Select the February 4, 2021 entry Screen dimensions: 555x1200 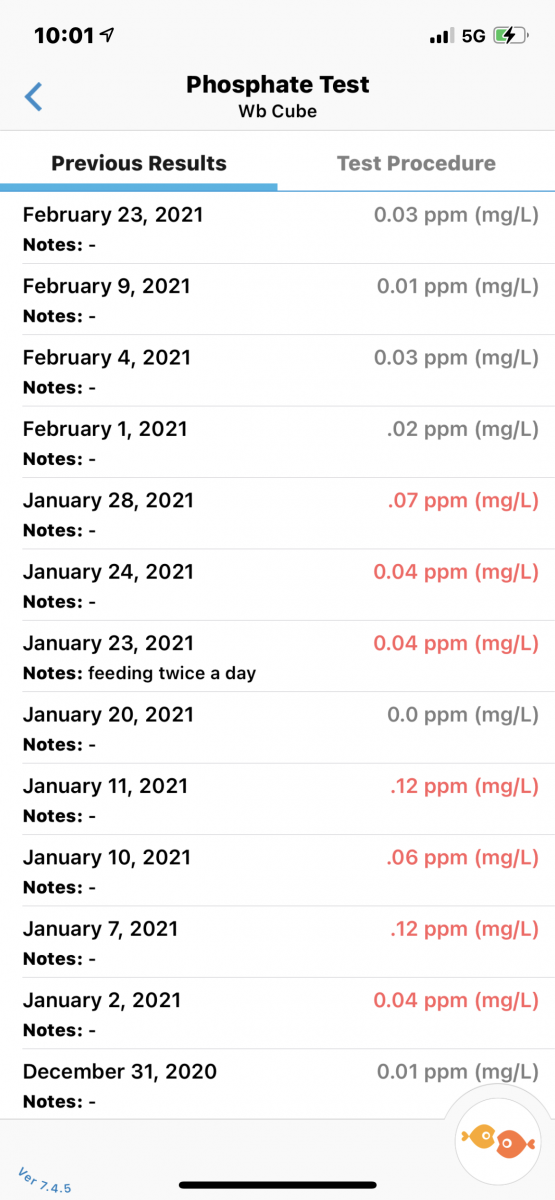coord(277,371)
